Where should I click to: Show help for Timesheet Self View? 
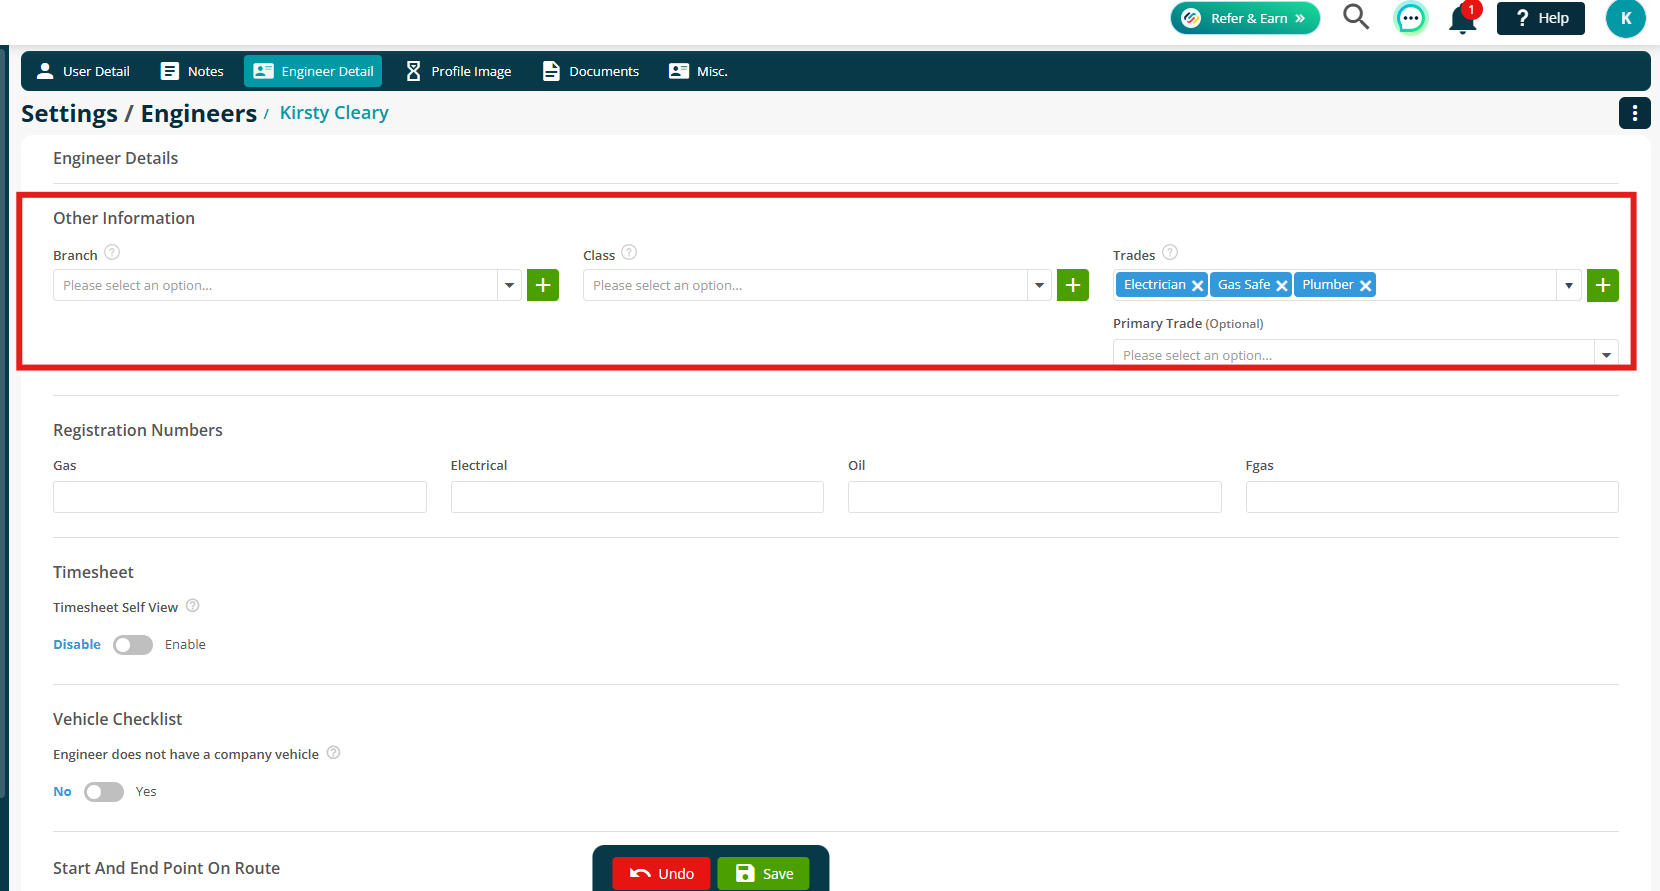point(193,606)
